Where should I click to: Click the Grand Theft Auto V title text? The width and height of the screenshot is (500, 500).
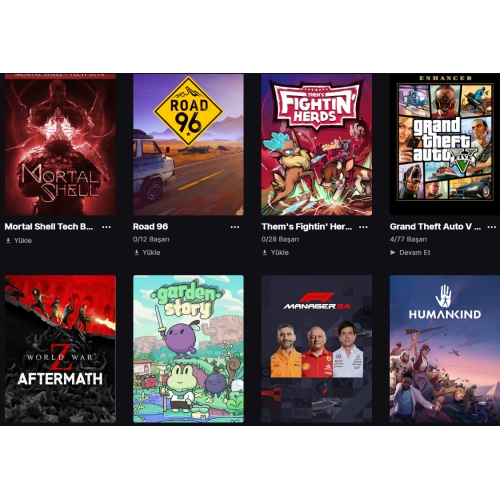(x=435, y=227)
